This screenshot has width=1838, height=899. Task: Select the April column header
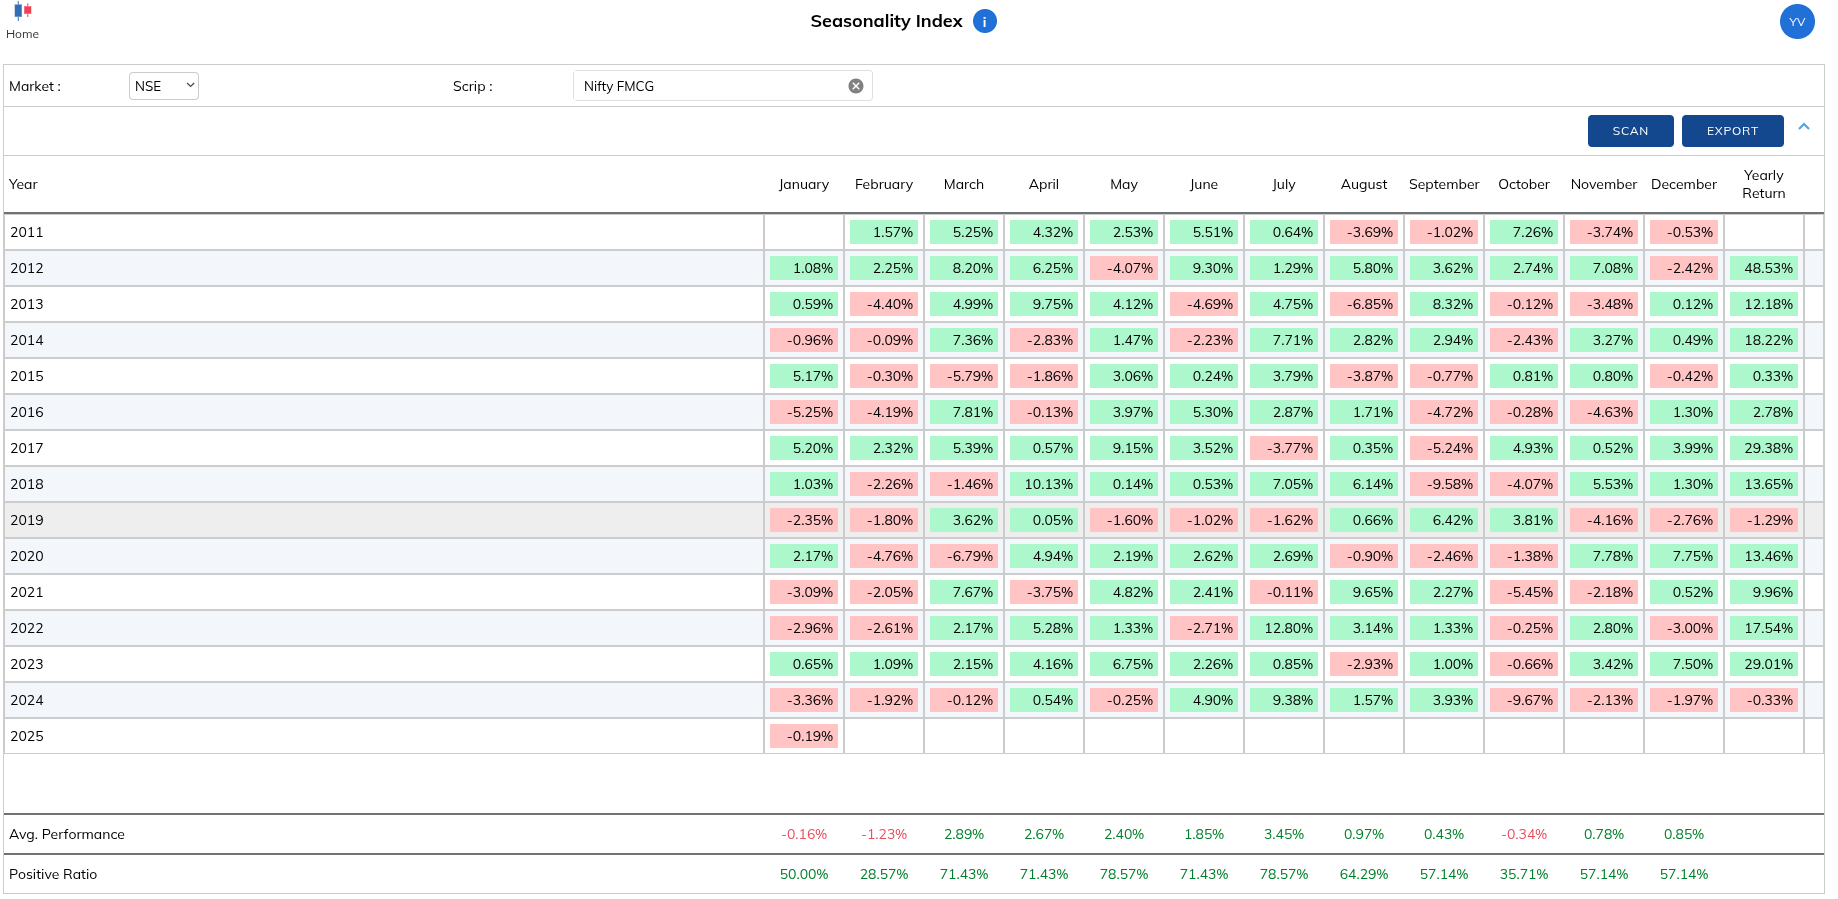[x=1044, y=184]
